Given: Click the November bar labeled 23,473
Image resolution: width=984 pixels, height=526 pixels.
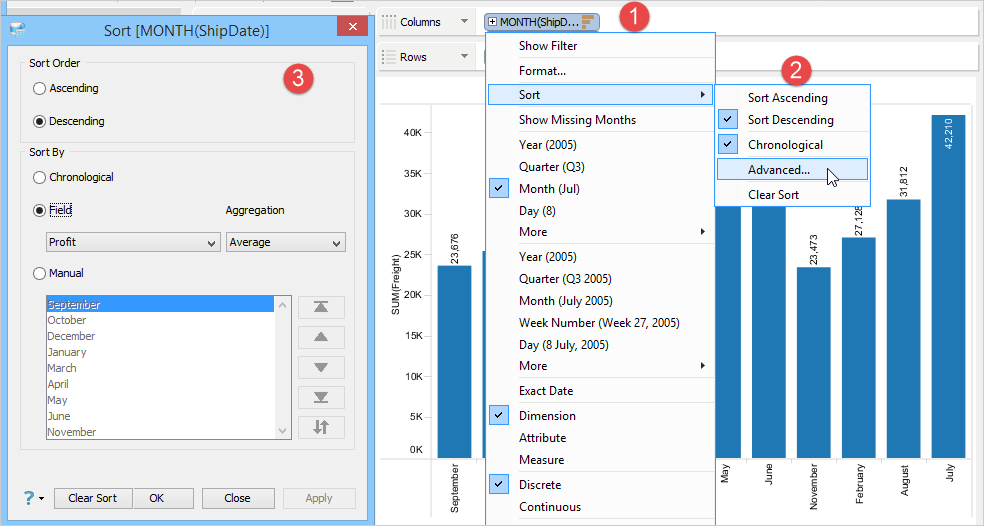Looking at the screenshot, I should point(813,363).
